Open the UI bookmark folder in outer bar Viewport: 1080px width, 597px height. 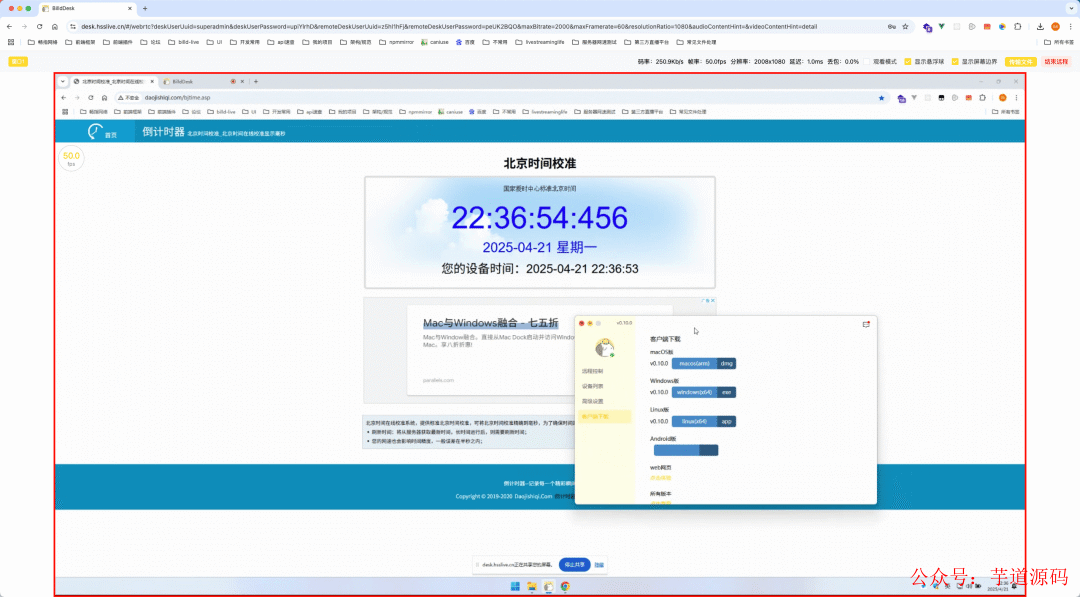[x=215, y=42]
